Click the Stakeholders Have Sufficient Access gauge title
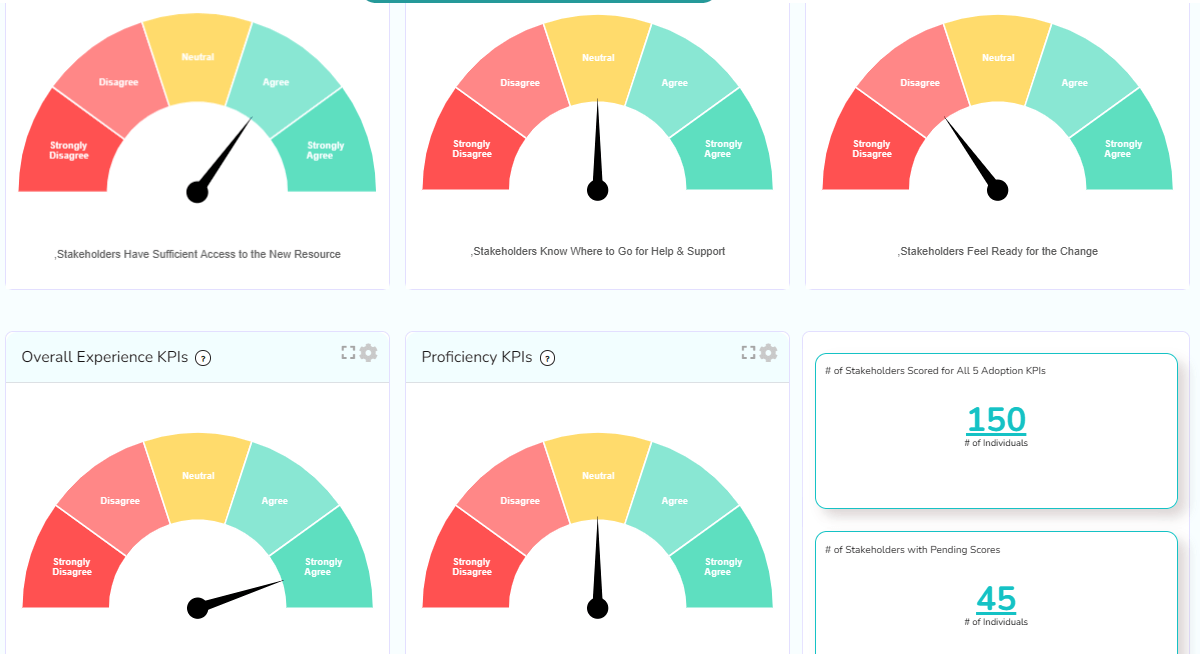This screenshot has height=654, width=1200. 197,254
